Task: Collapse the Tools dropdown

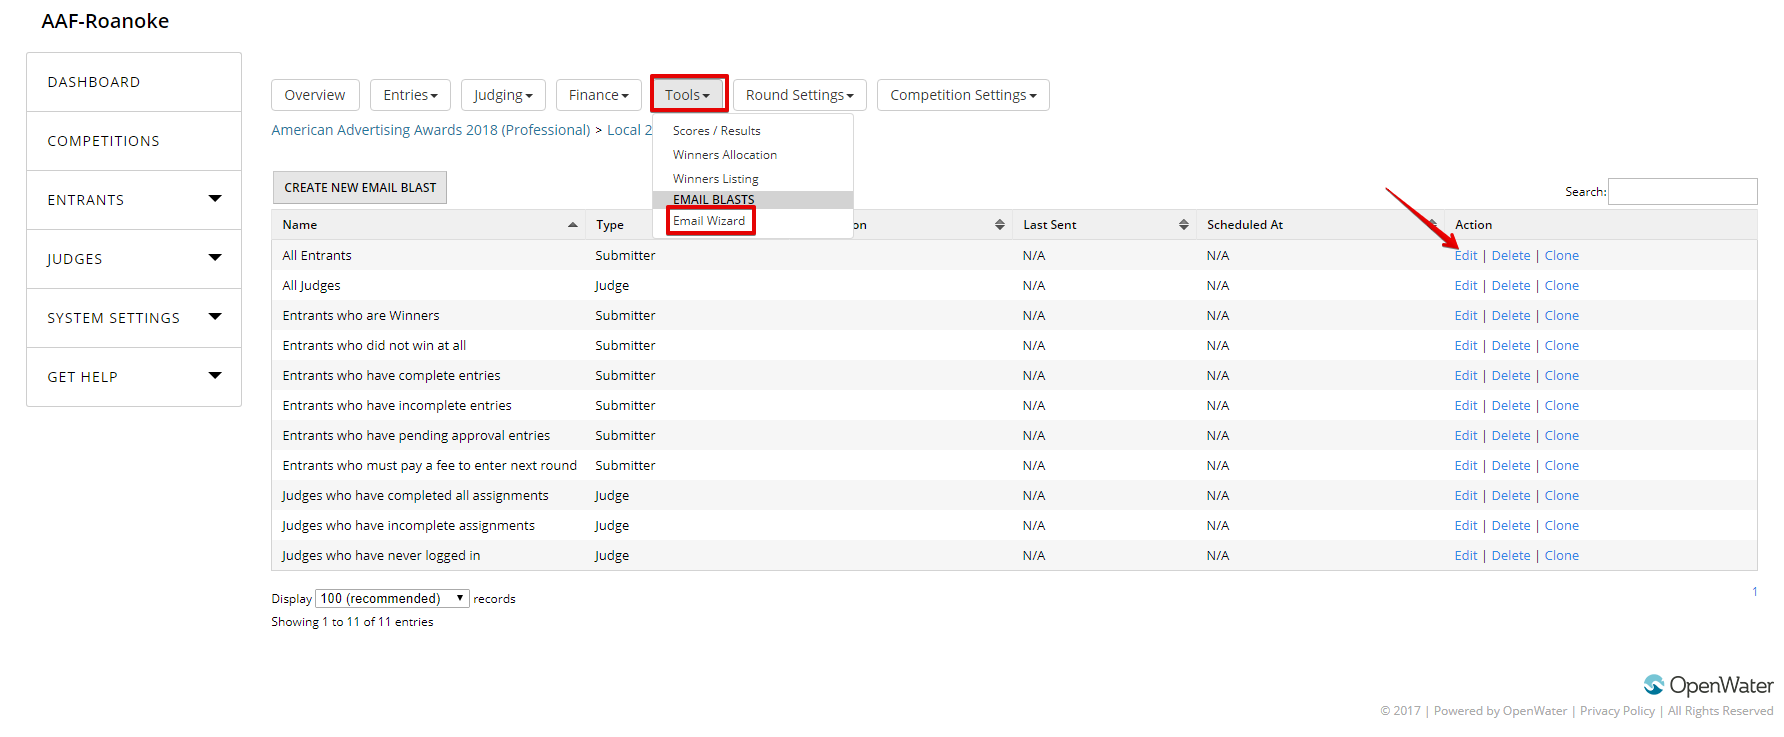Action: coord(688,95)
